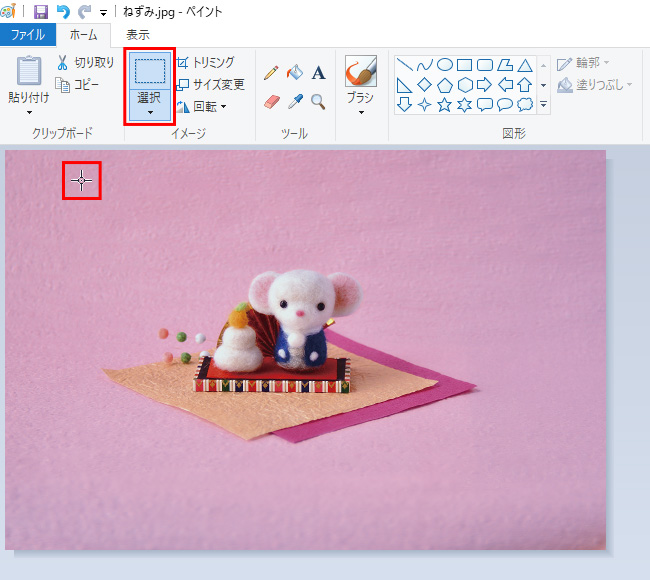Click the Save floppy disk icon
Screen dimensions: 650x580
(x=41, y=12)
